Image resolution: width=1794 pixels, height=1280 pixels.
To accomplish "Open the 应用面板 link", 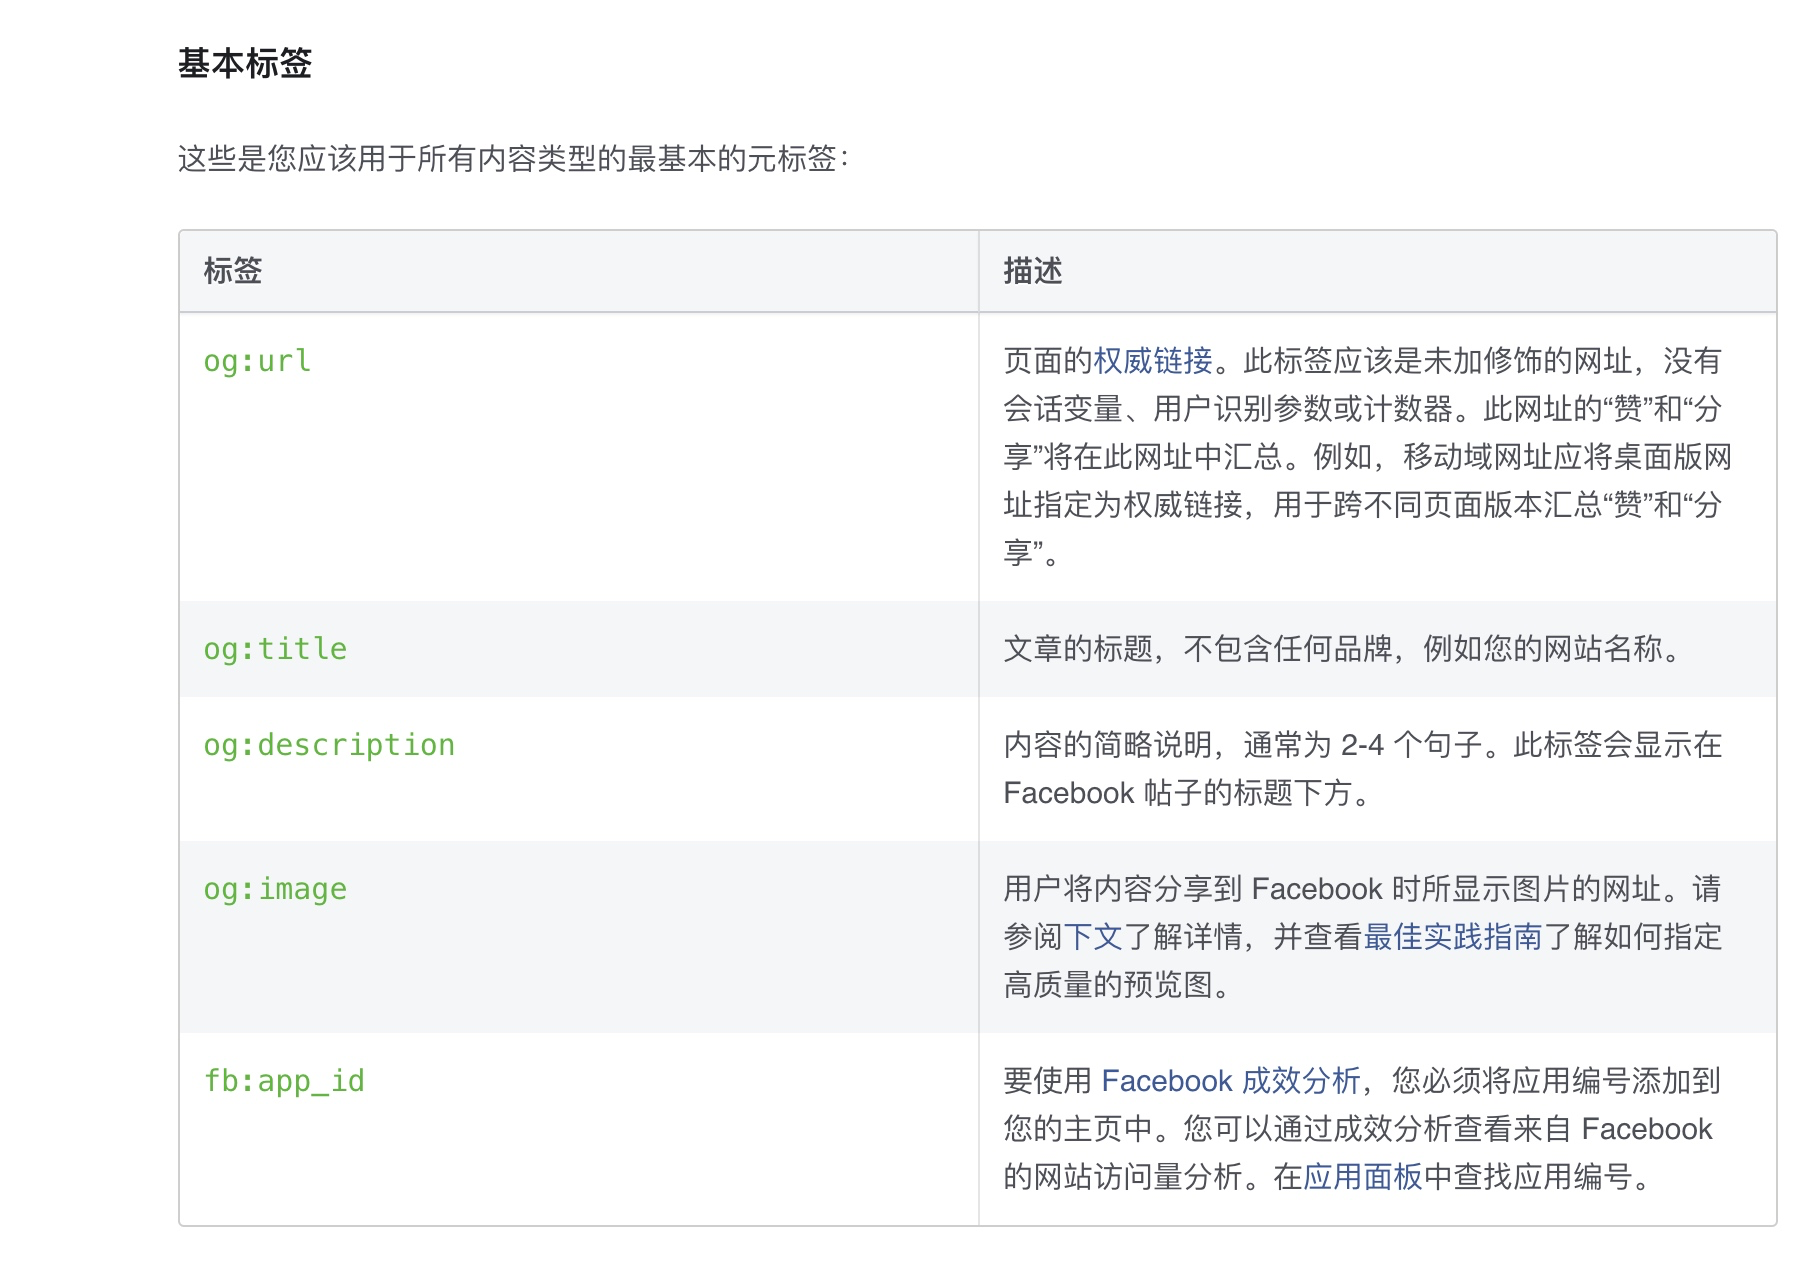I will pos(1363,1177).
